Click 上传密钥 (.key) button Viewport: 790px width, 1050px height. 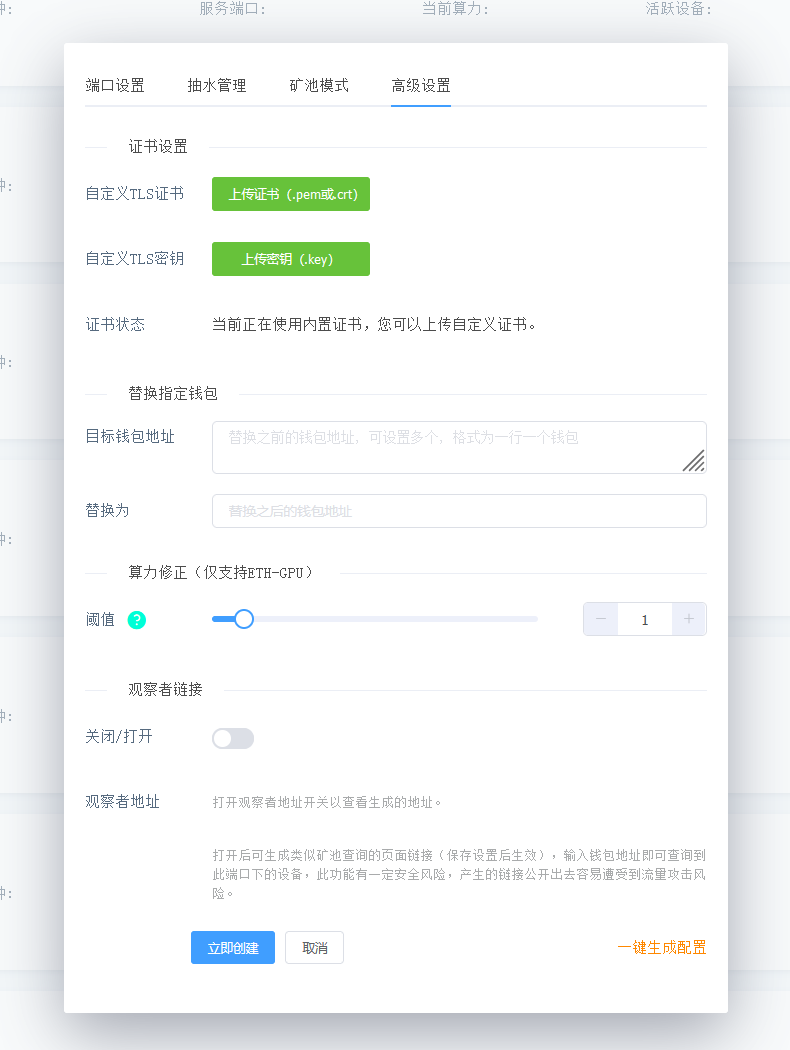pos(291,259)
